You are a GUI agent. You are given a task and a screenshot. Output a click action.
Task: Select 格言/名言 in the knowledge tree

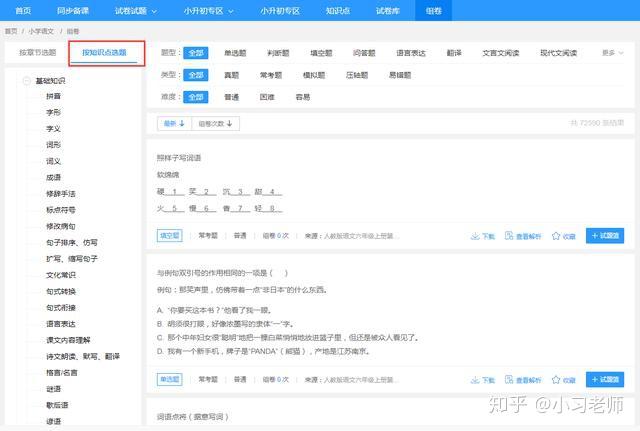tap(62, 373)
